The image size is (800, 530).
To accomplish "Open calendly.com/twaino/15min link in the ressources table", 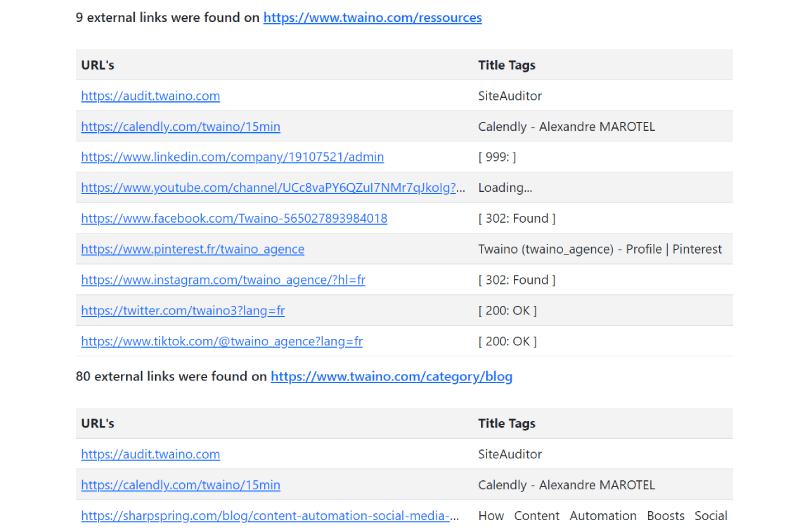I will tap(181, 127).
